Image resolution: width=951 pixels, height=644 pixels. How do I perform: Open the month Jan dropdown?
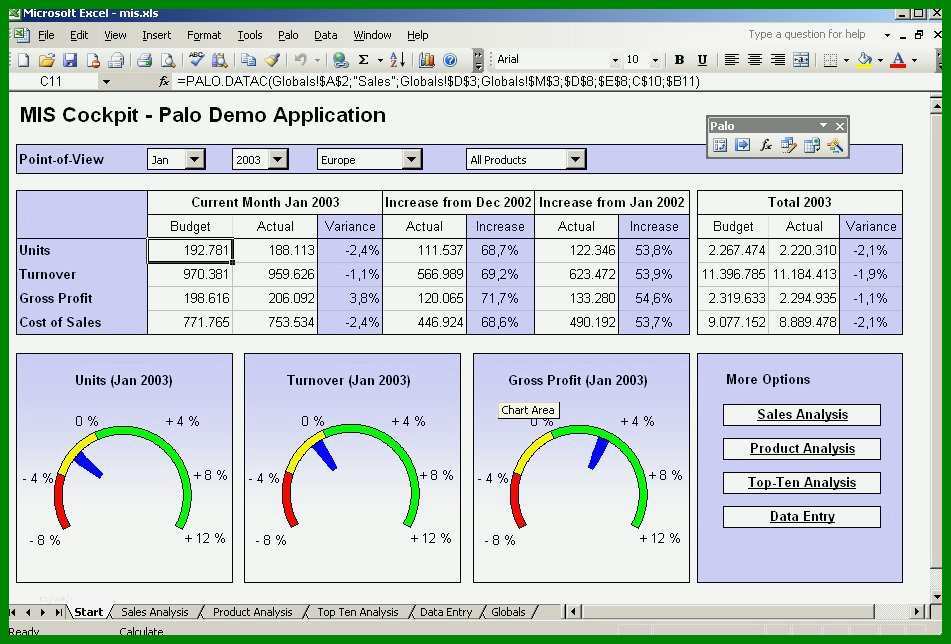[x=195, y=159]
